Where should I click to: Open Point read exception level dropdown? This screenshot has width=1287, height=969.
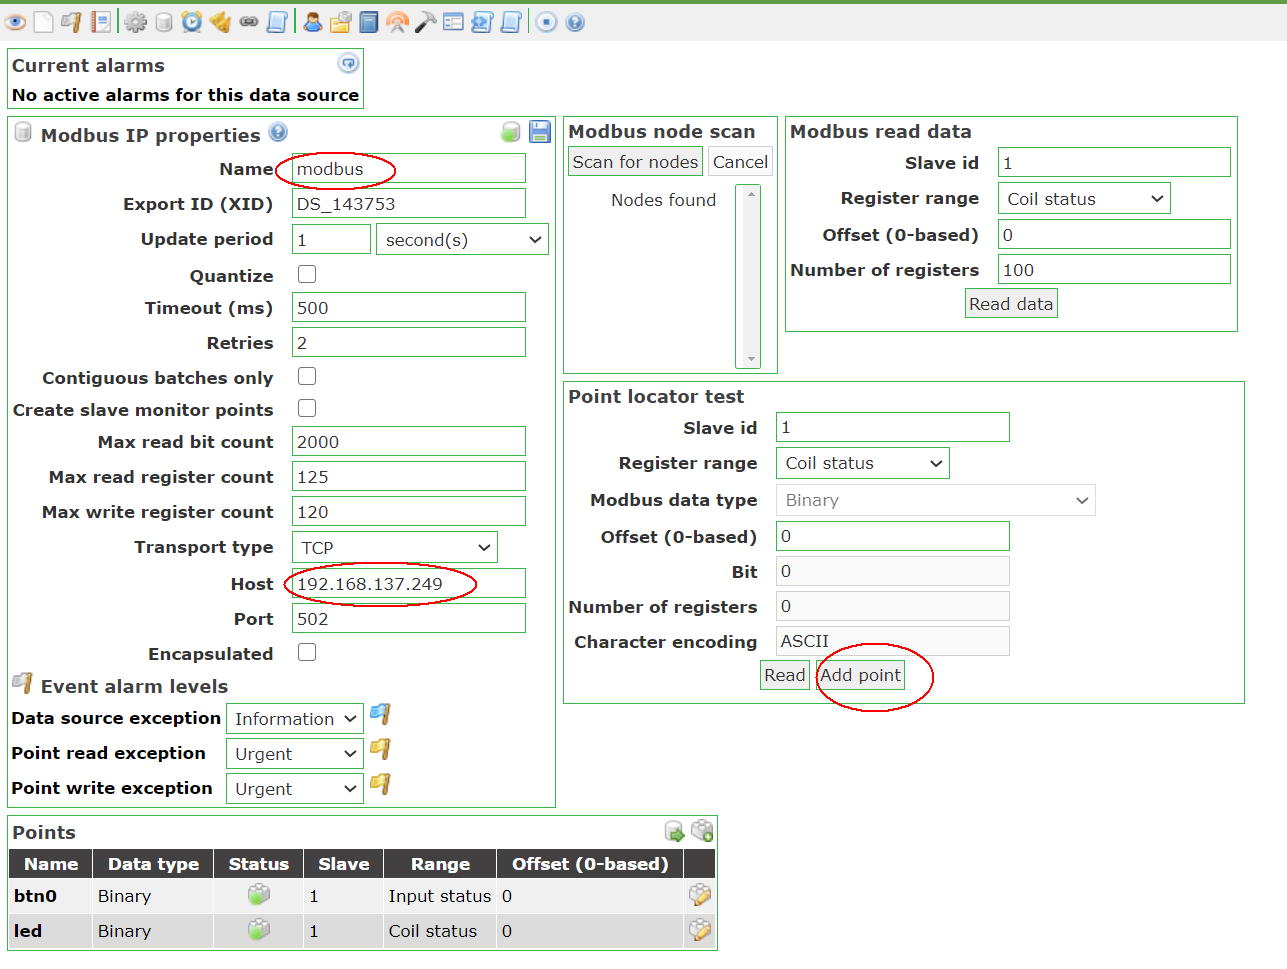click(x=295, y=754)
